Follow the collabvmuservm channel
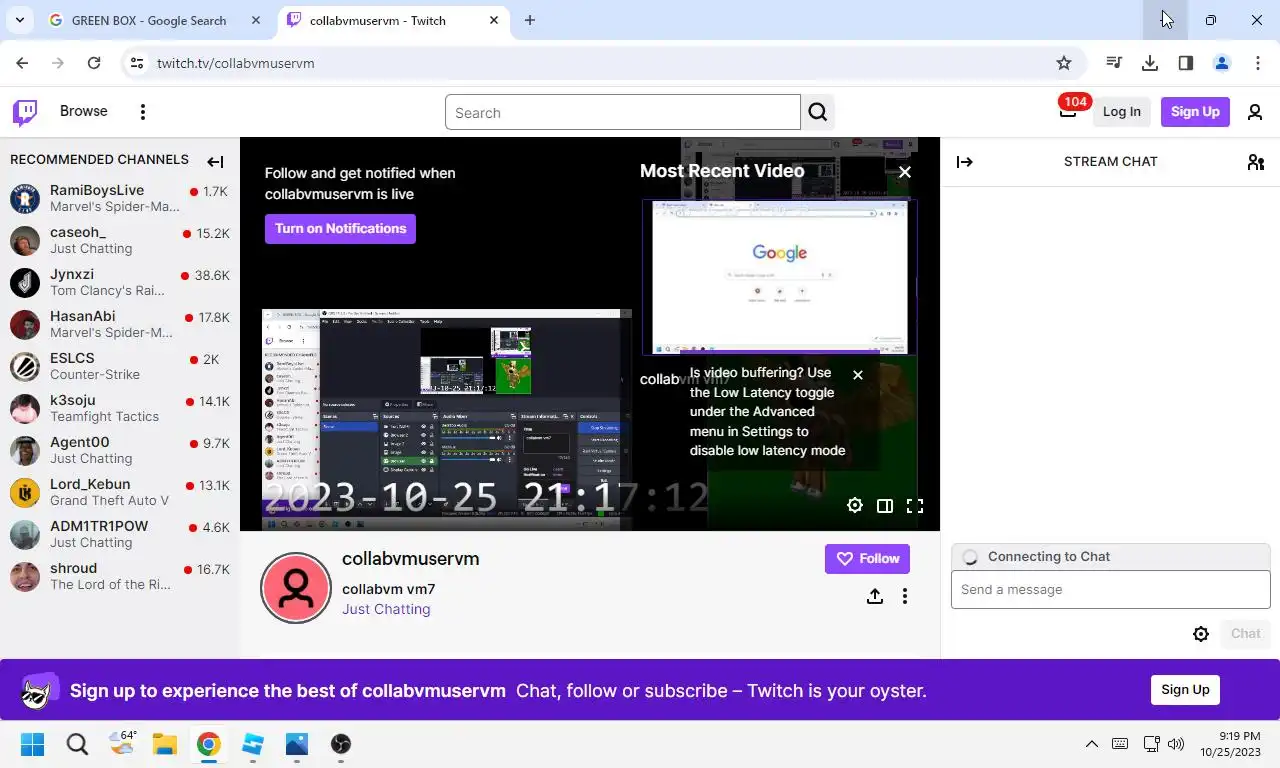1280x768 pixels. pyautogui.click(x=867, y=559)
